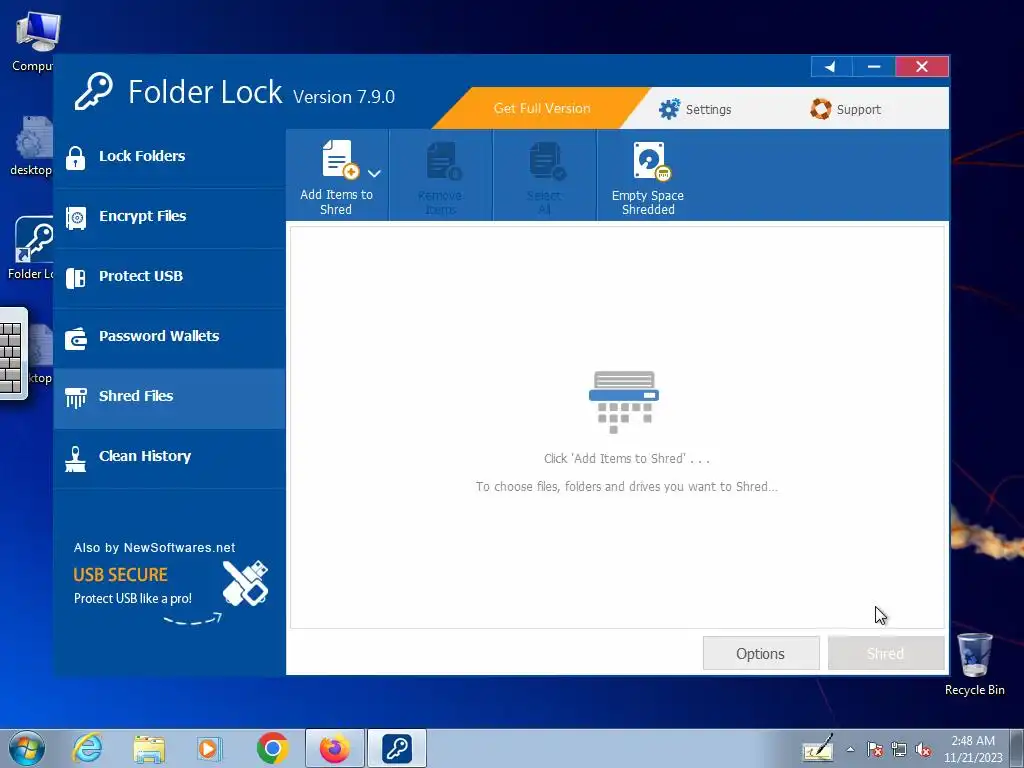Click the Shred Files shredder icon
Viewport: 1024px width, 768px height.
pyautogui.click(x=76, y=398)
